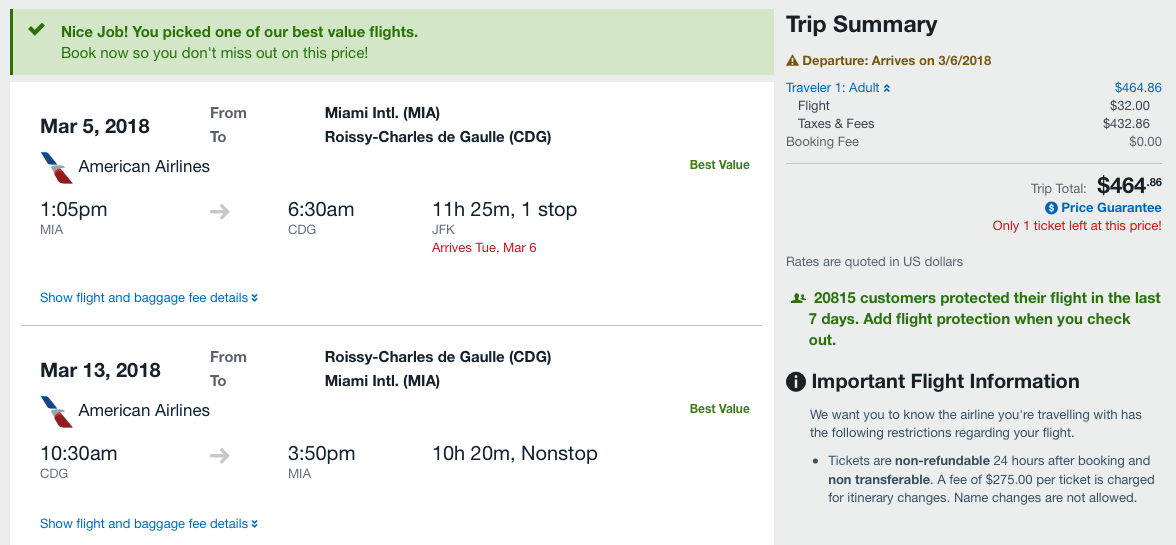Click the warning triangle beside Departure notice
Image resolution: width=1176 pixels, height=545 pixels.
(792, 61)
